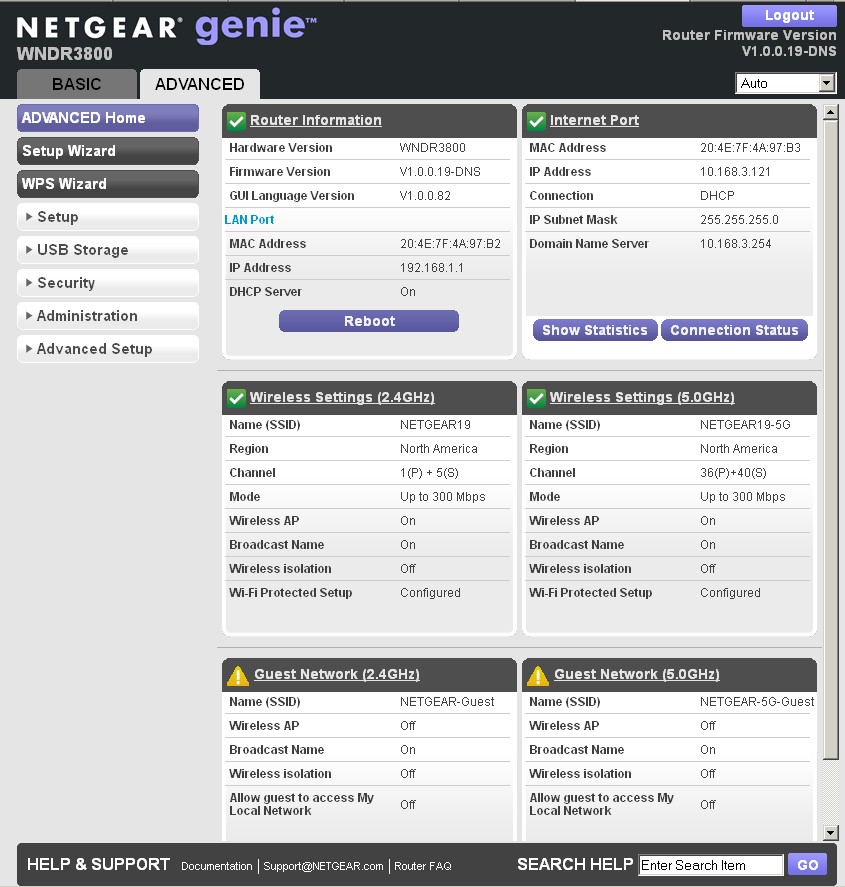This screenshot has height=887, width=845.
Task: Open Connection Status
Action: click(x=734, y=330)
